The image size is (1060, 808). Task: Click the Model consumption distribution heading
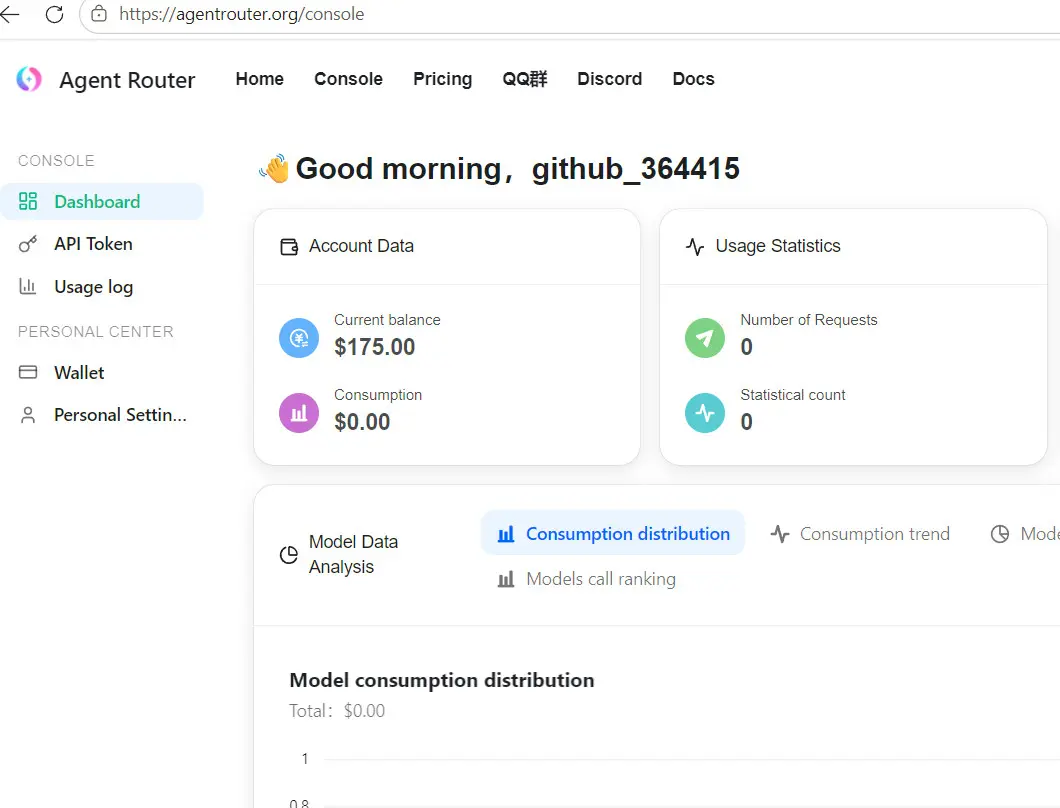click(441, 680)
